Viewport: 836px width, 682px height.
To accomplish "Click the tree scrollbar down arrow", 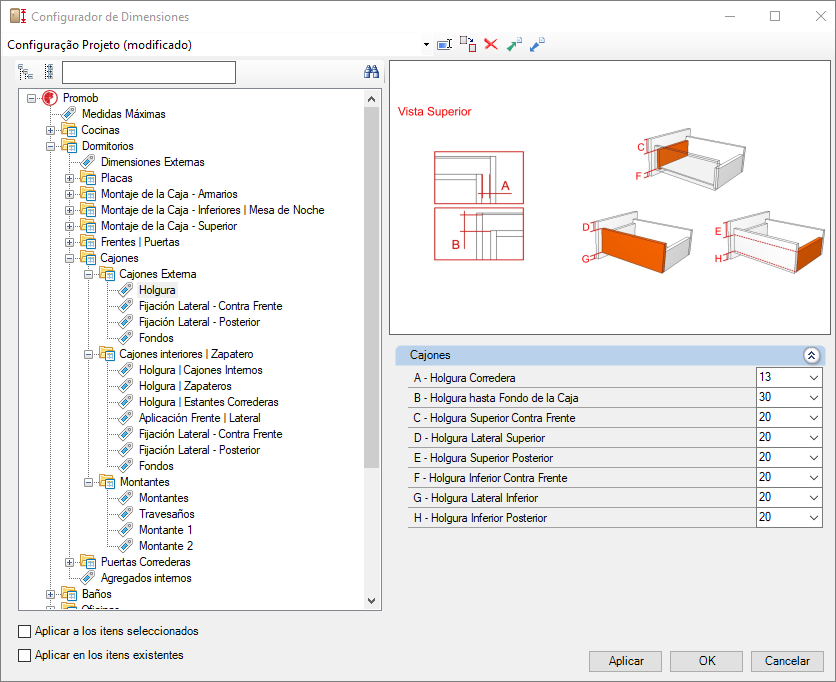I will tap(372, 601).
